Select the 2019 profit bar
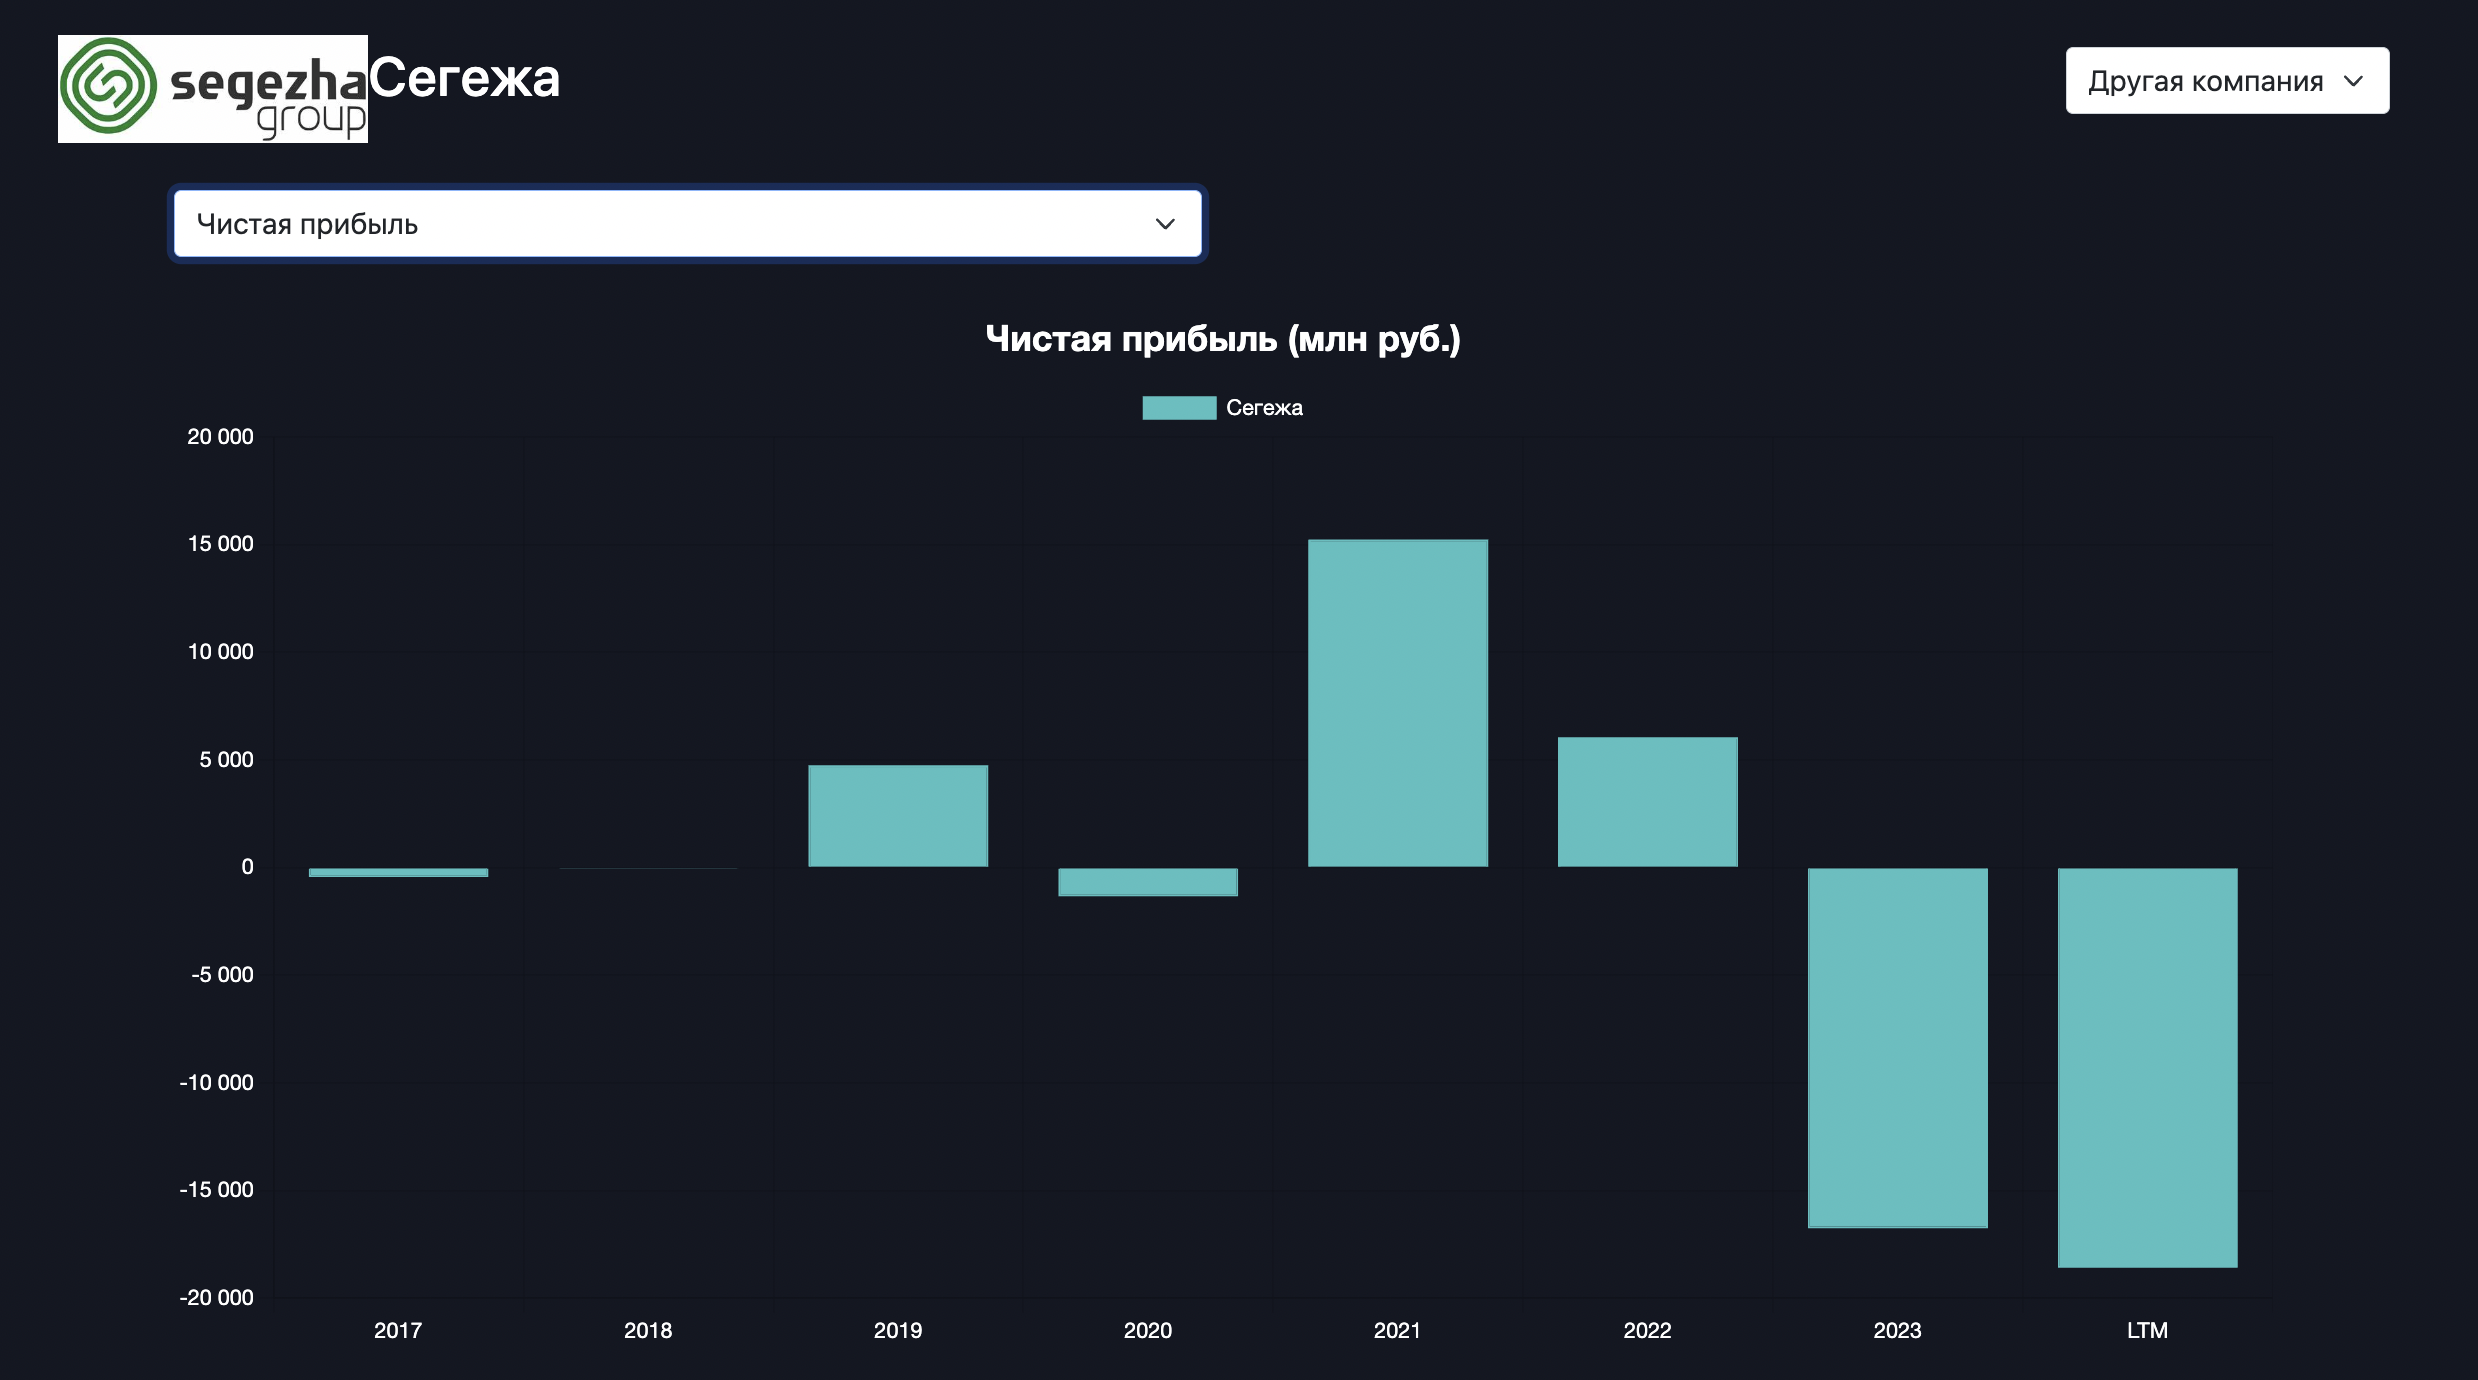Viewport: 2478px width, 1380px height. point(898,816)
